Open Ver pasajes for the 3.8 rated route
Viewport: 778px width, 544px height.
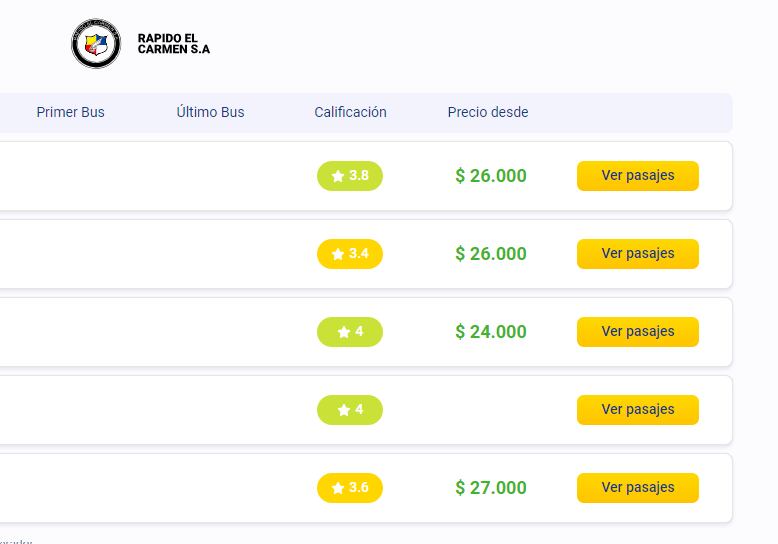coord(637,176)
